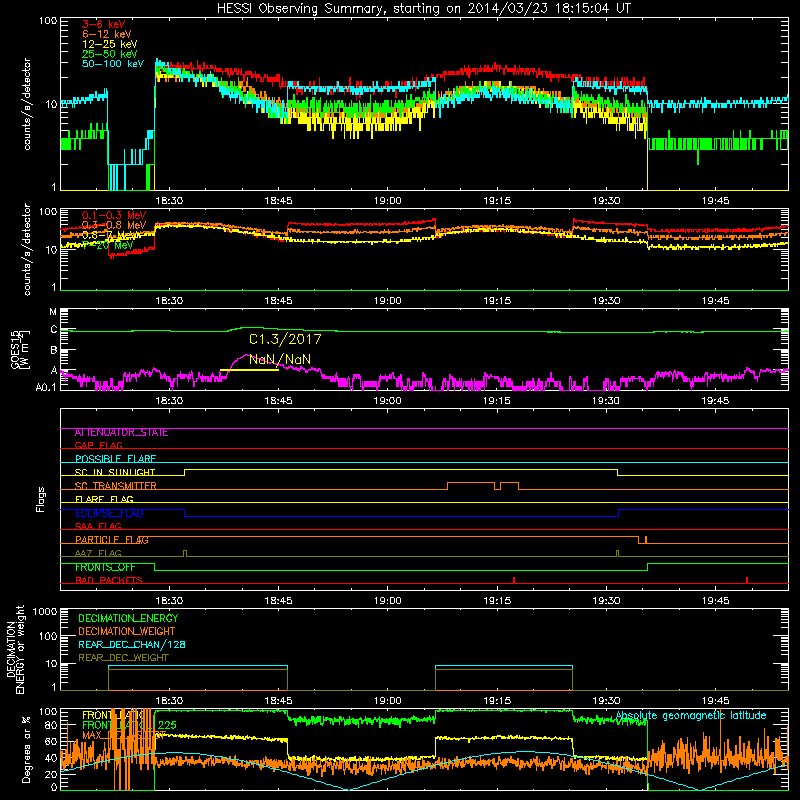
Task: Click the 18:45 tick label under the MeV panel
Action: point(279,301)
